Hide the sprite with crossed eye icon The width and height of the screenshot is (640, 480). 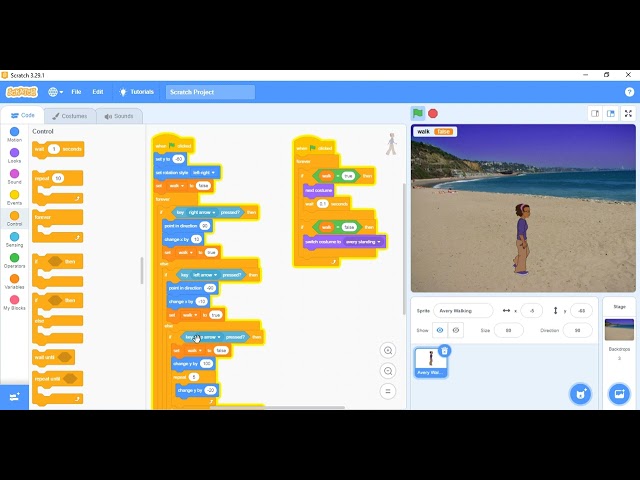pyautogui.click(x=456, y=330)
